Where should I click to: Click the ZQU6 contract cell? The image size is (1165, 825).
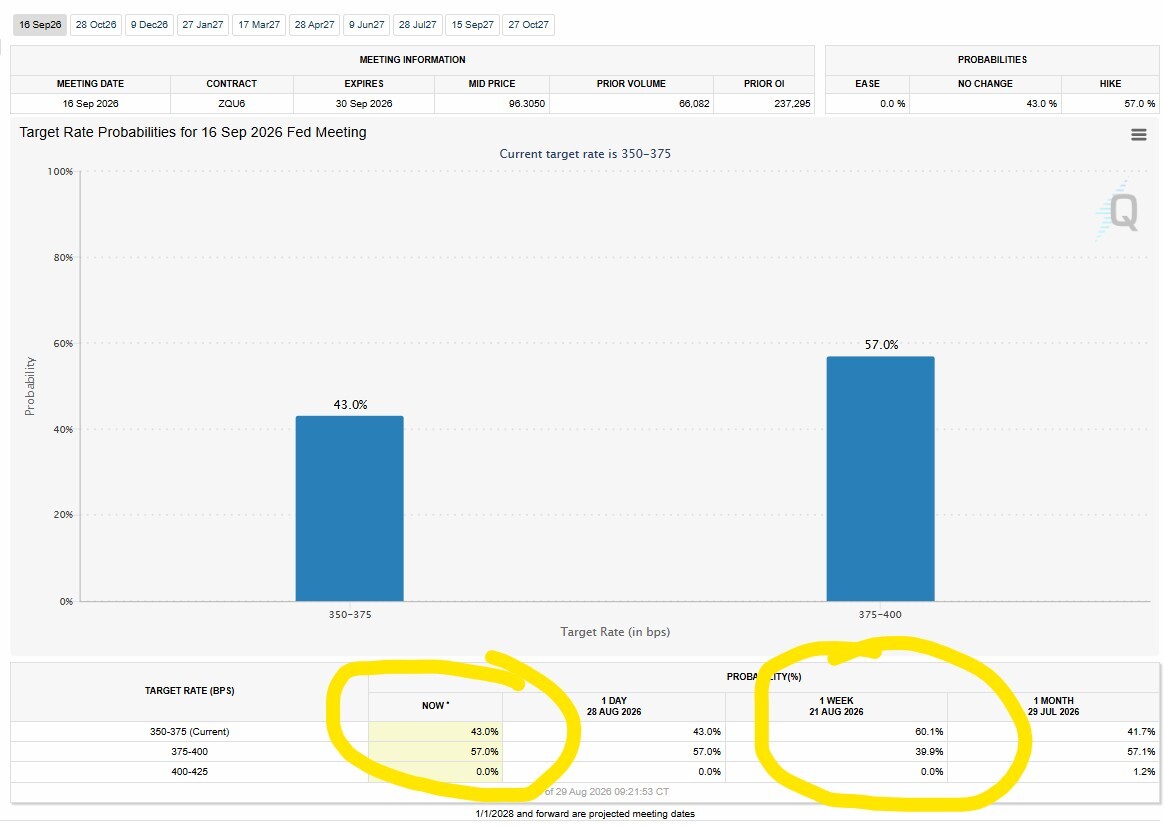click(232, 103)
